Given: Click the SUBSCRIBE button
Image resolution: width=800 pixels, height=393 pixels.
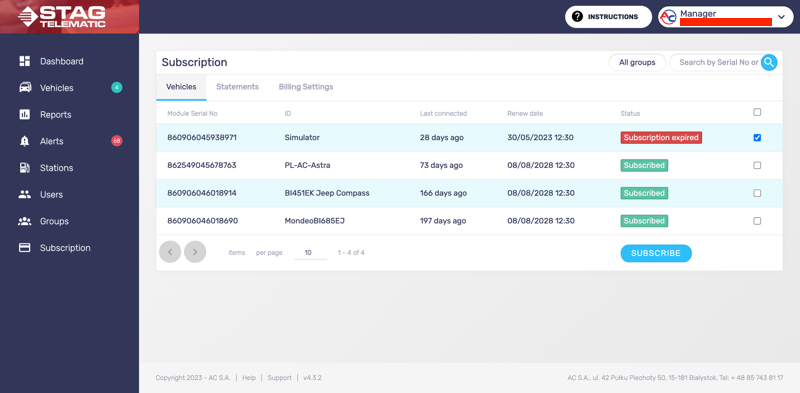Looking at the screenshot, I should click(656, 253).
